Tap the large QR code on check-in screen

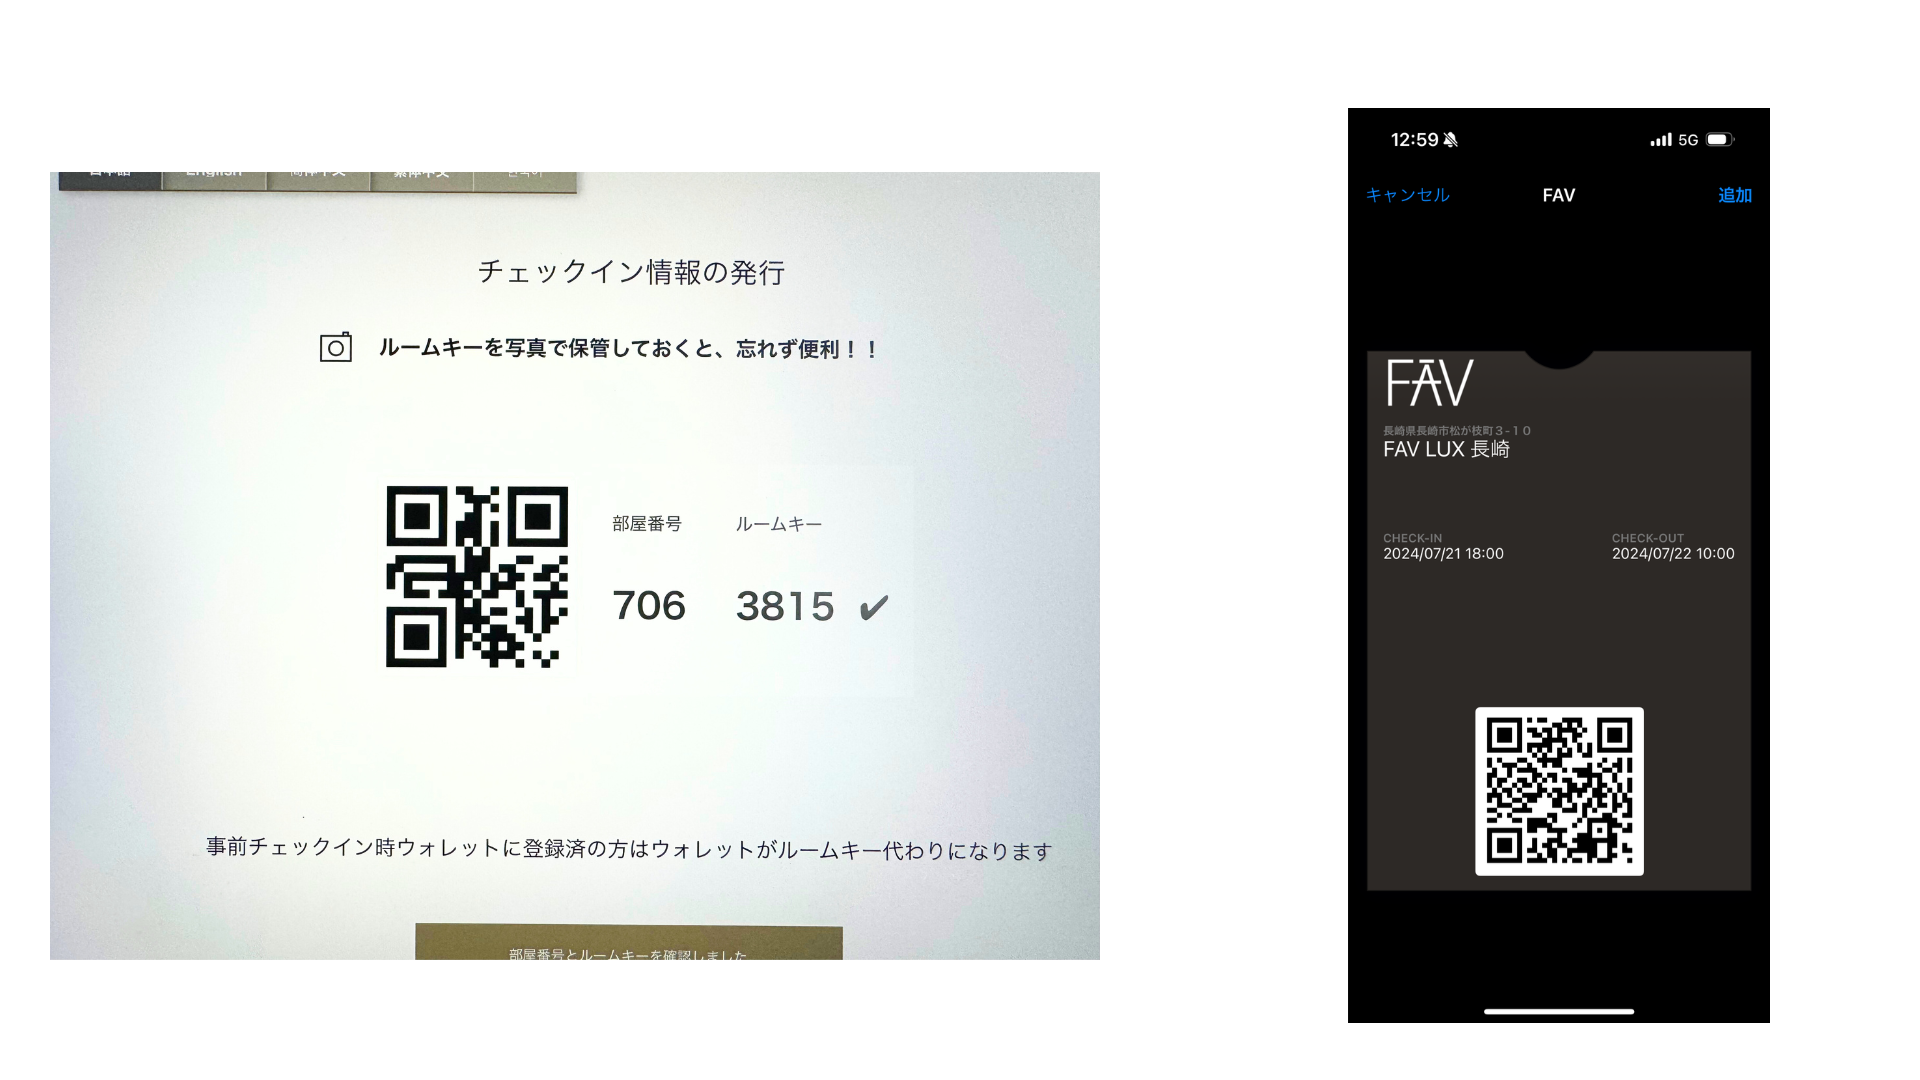tap(477, 577)
